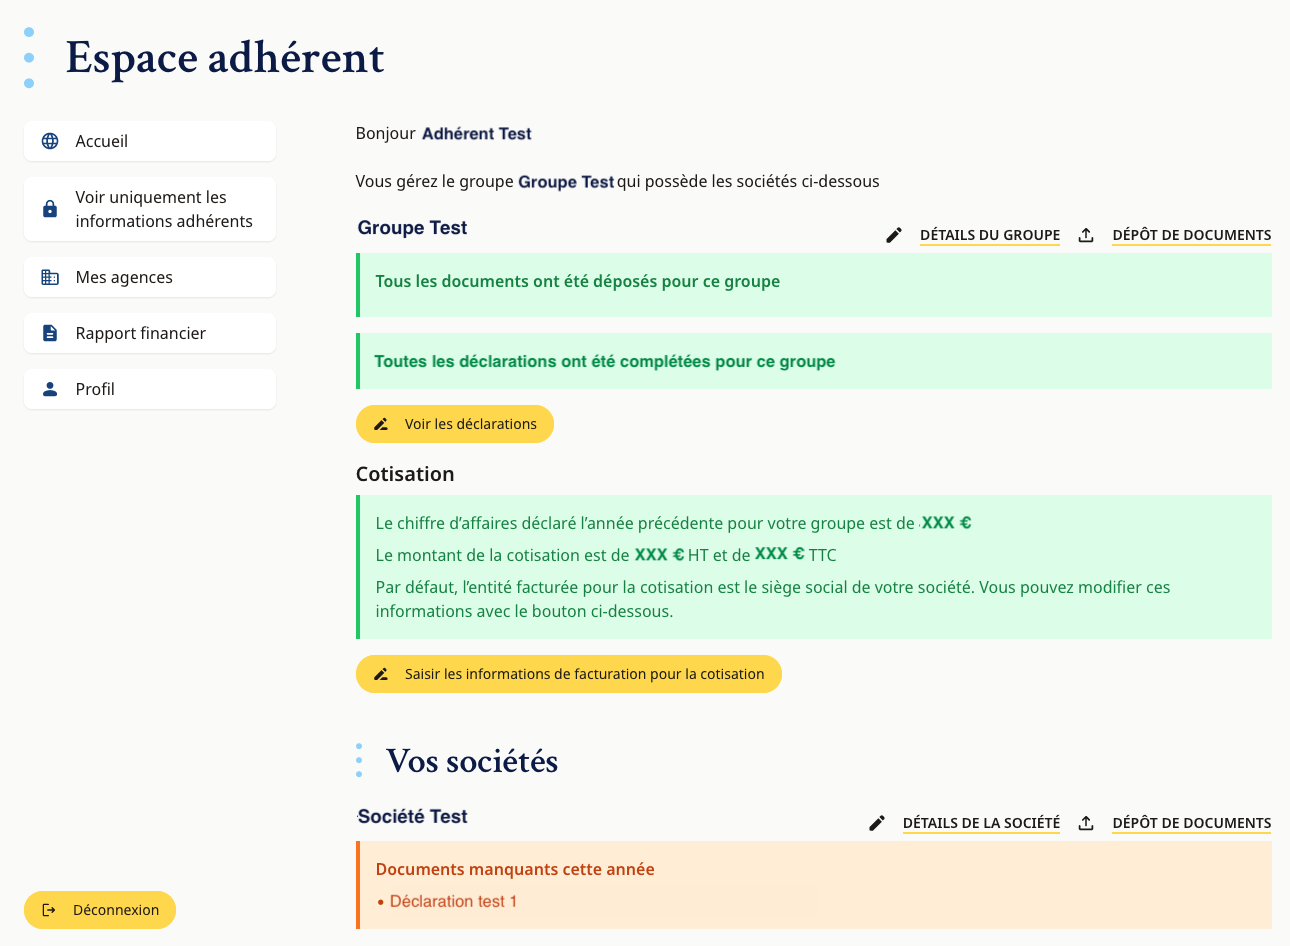Click the pencil edit icon for Société Test

(x=877, y=822)
